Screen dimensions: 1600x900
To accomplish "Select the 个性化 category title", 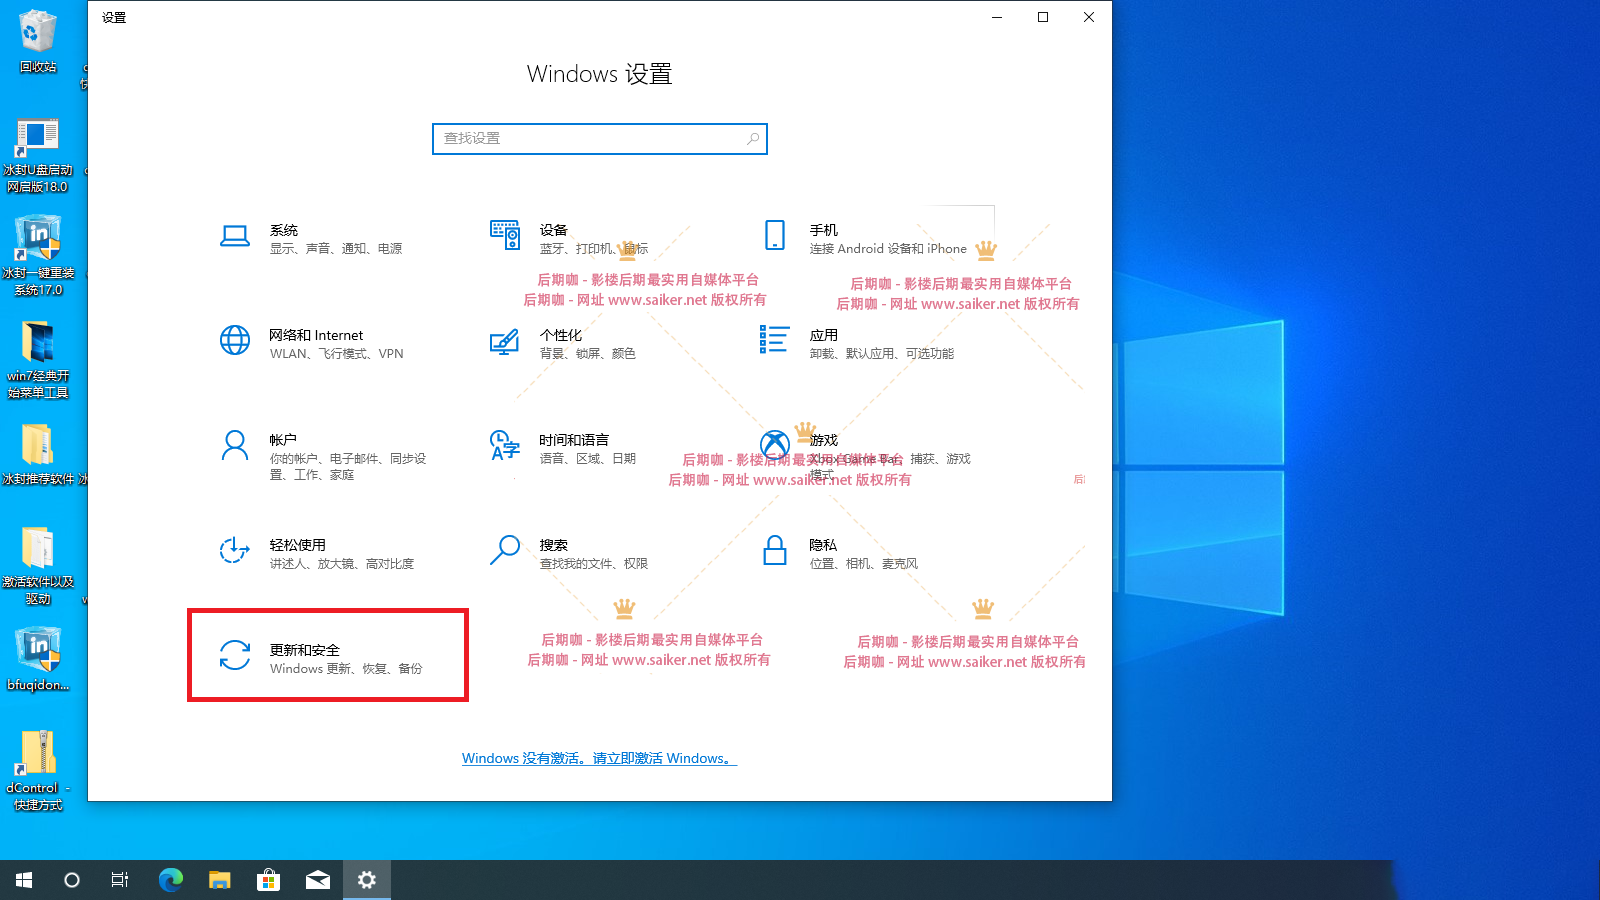I will (561, 335).
